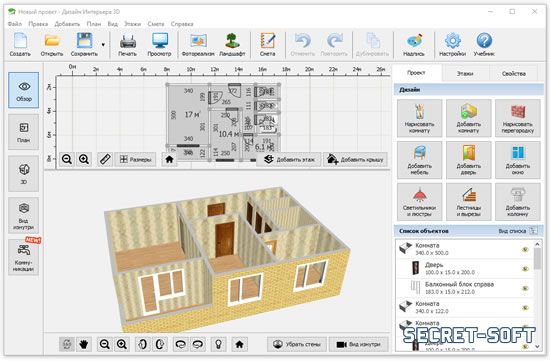Click Светильники и люстры lamp tile
550x361 pixels.
click(x=420, y=202)
